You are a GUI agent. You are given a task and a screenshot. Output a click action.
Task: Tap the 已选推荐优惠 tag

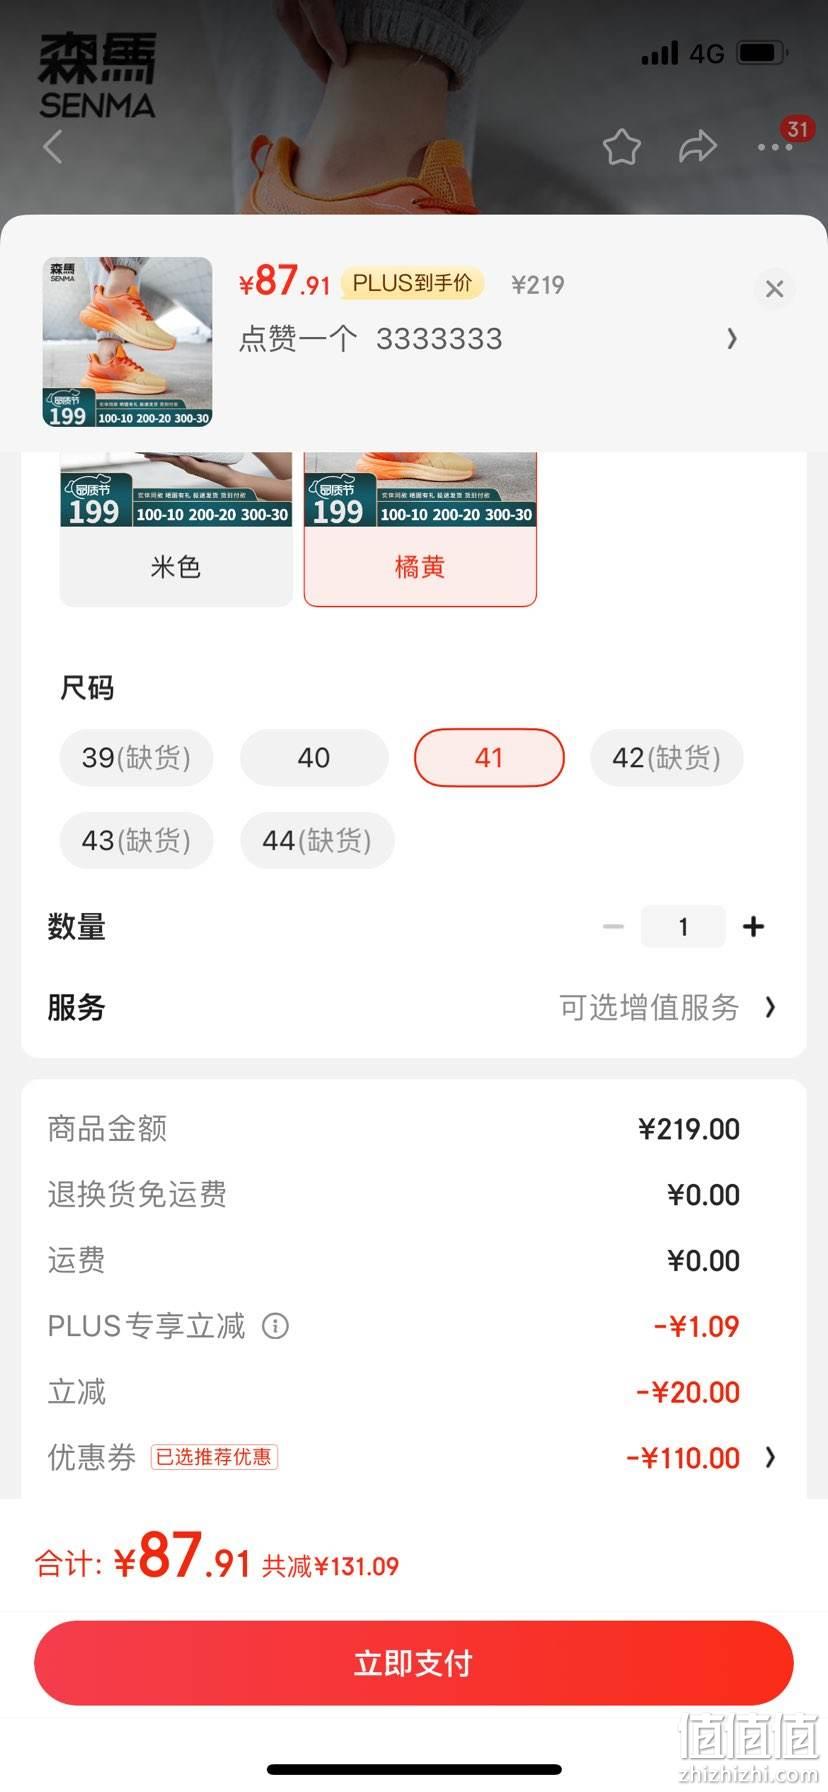pos(214,1457)
